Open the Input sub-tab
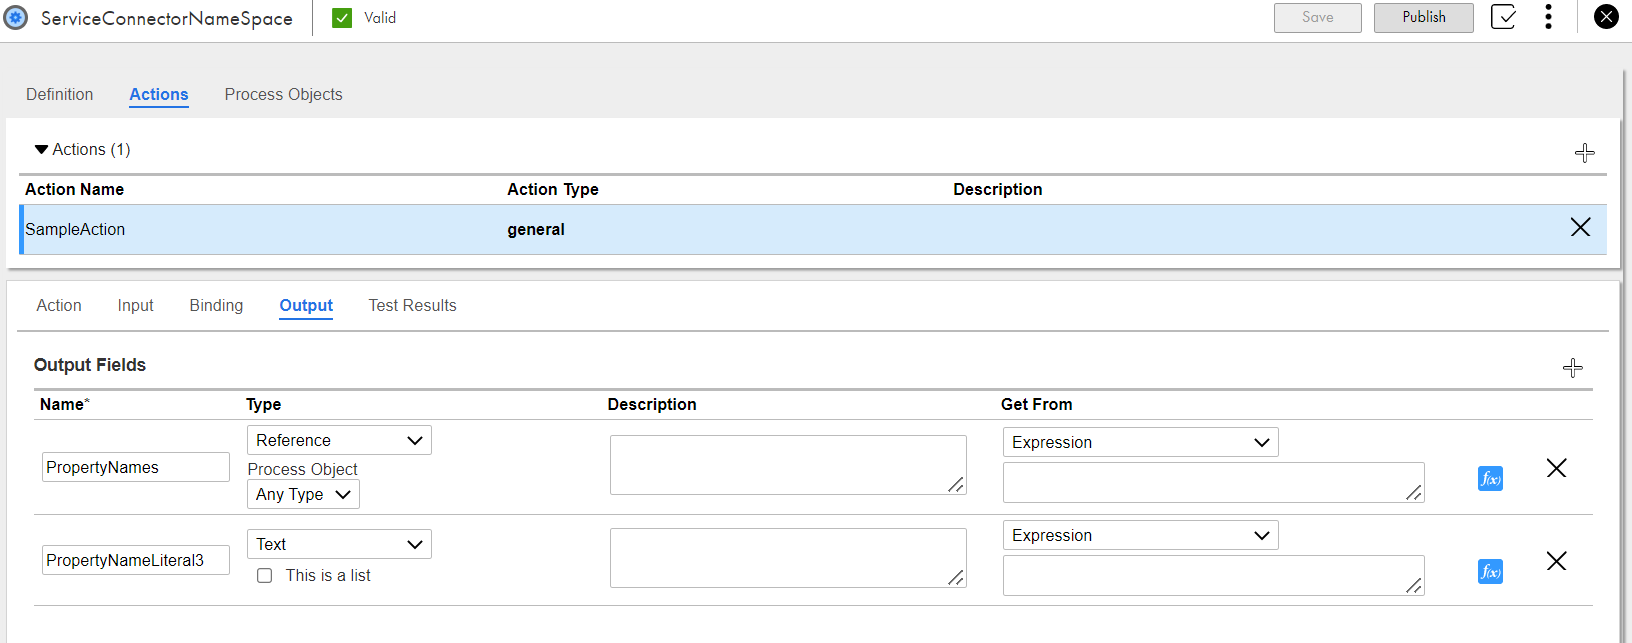 click(x=135, y=305)
